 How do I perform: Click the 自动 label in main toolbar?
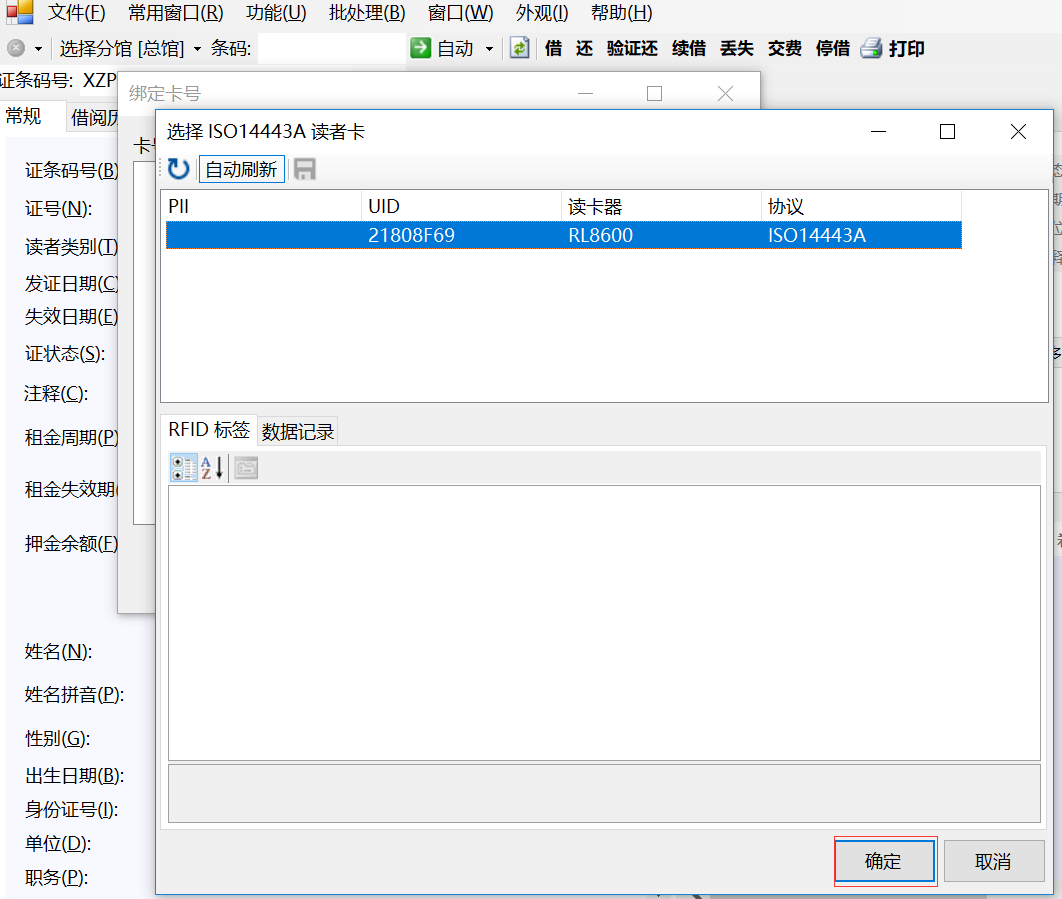tap(455, 48)
